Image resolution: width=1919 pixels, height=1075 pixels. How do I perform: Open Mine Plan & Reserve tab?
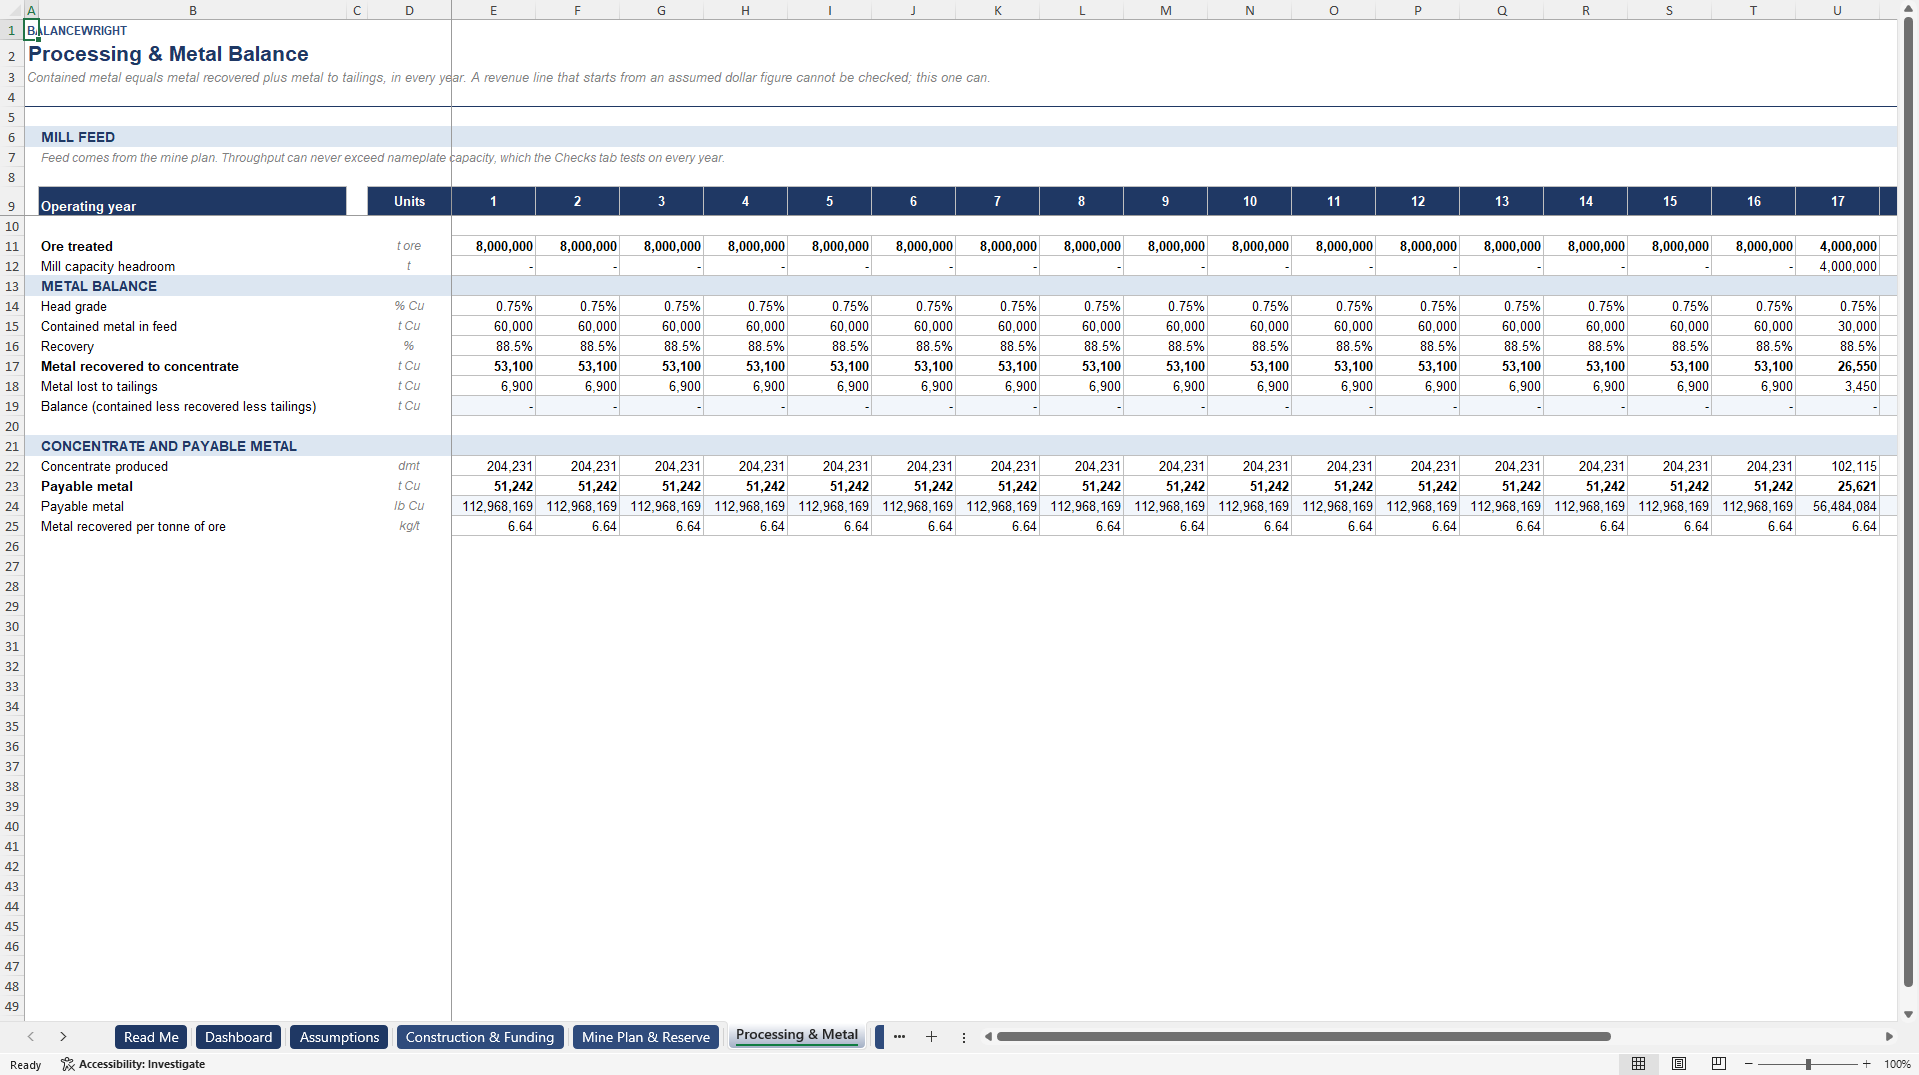point(646,1037)
